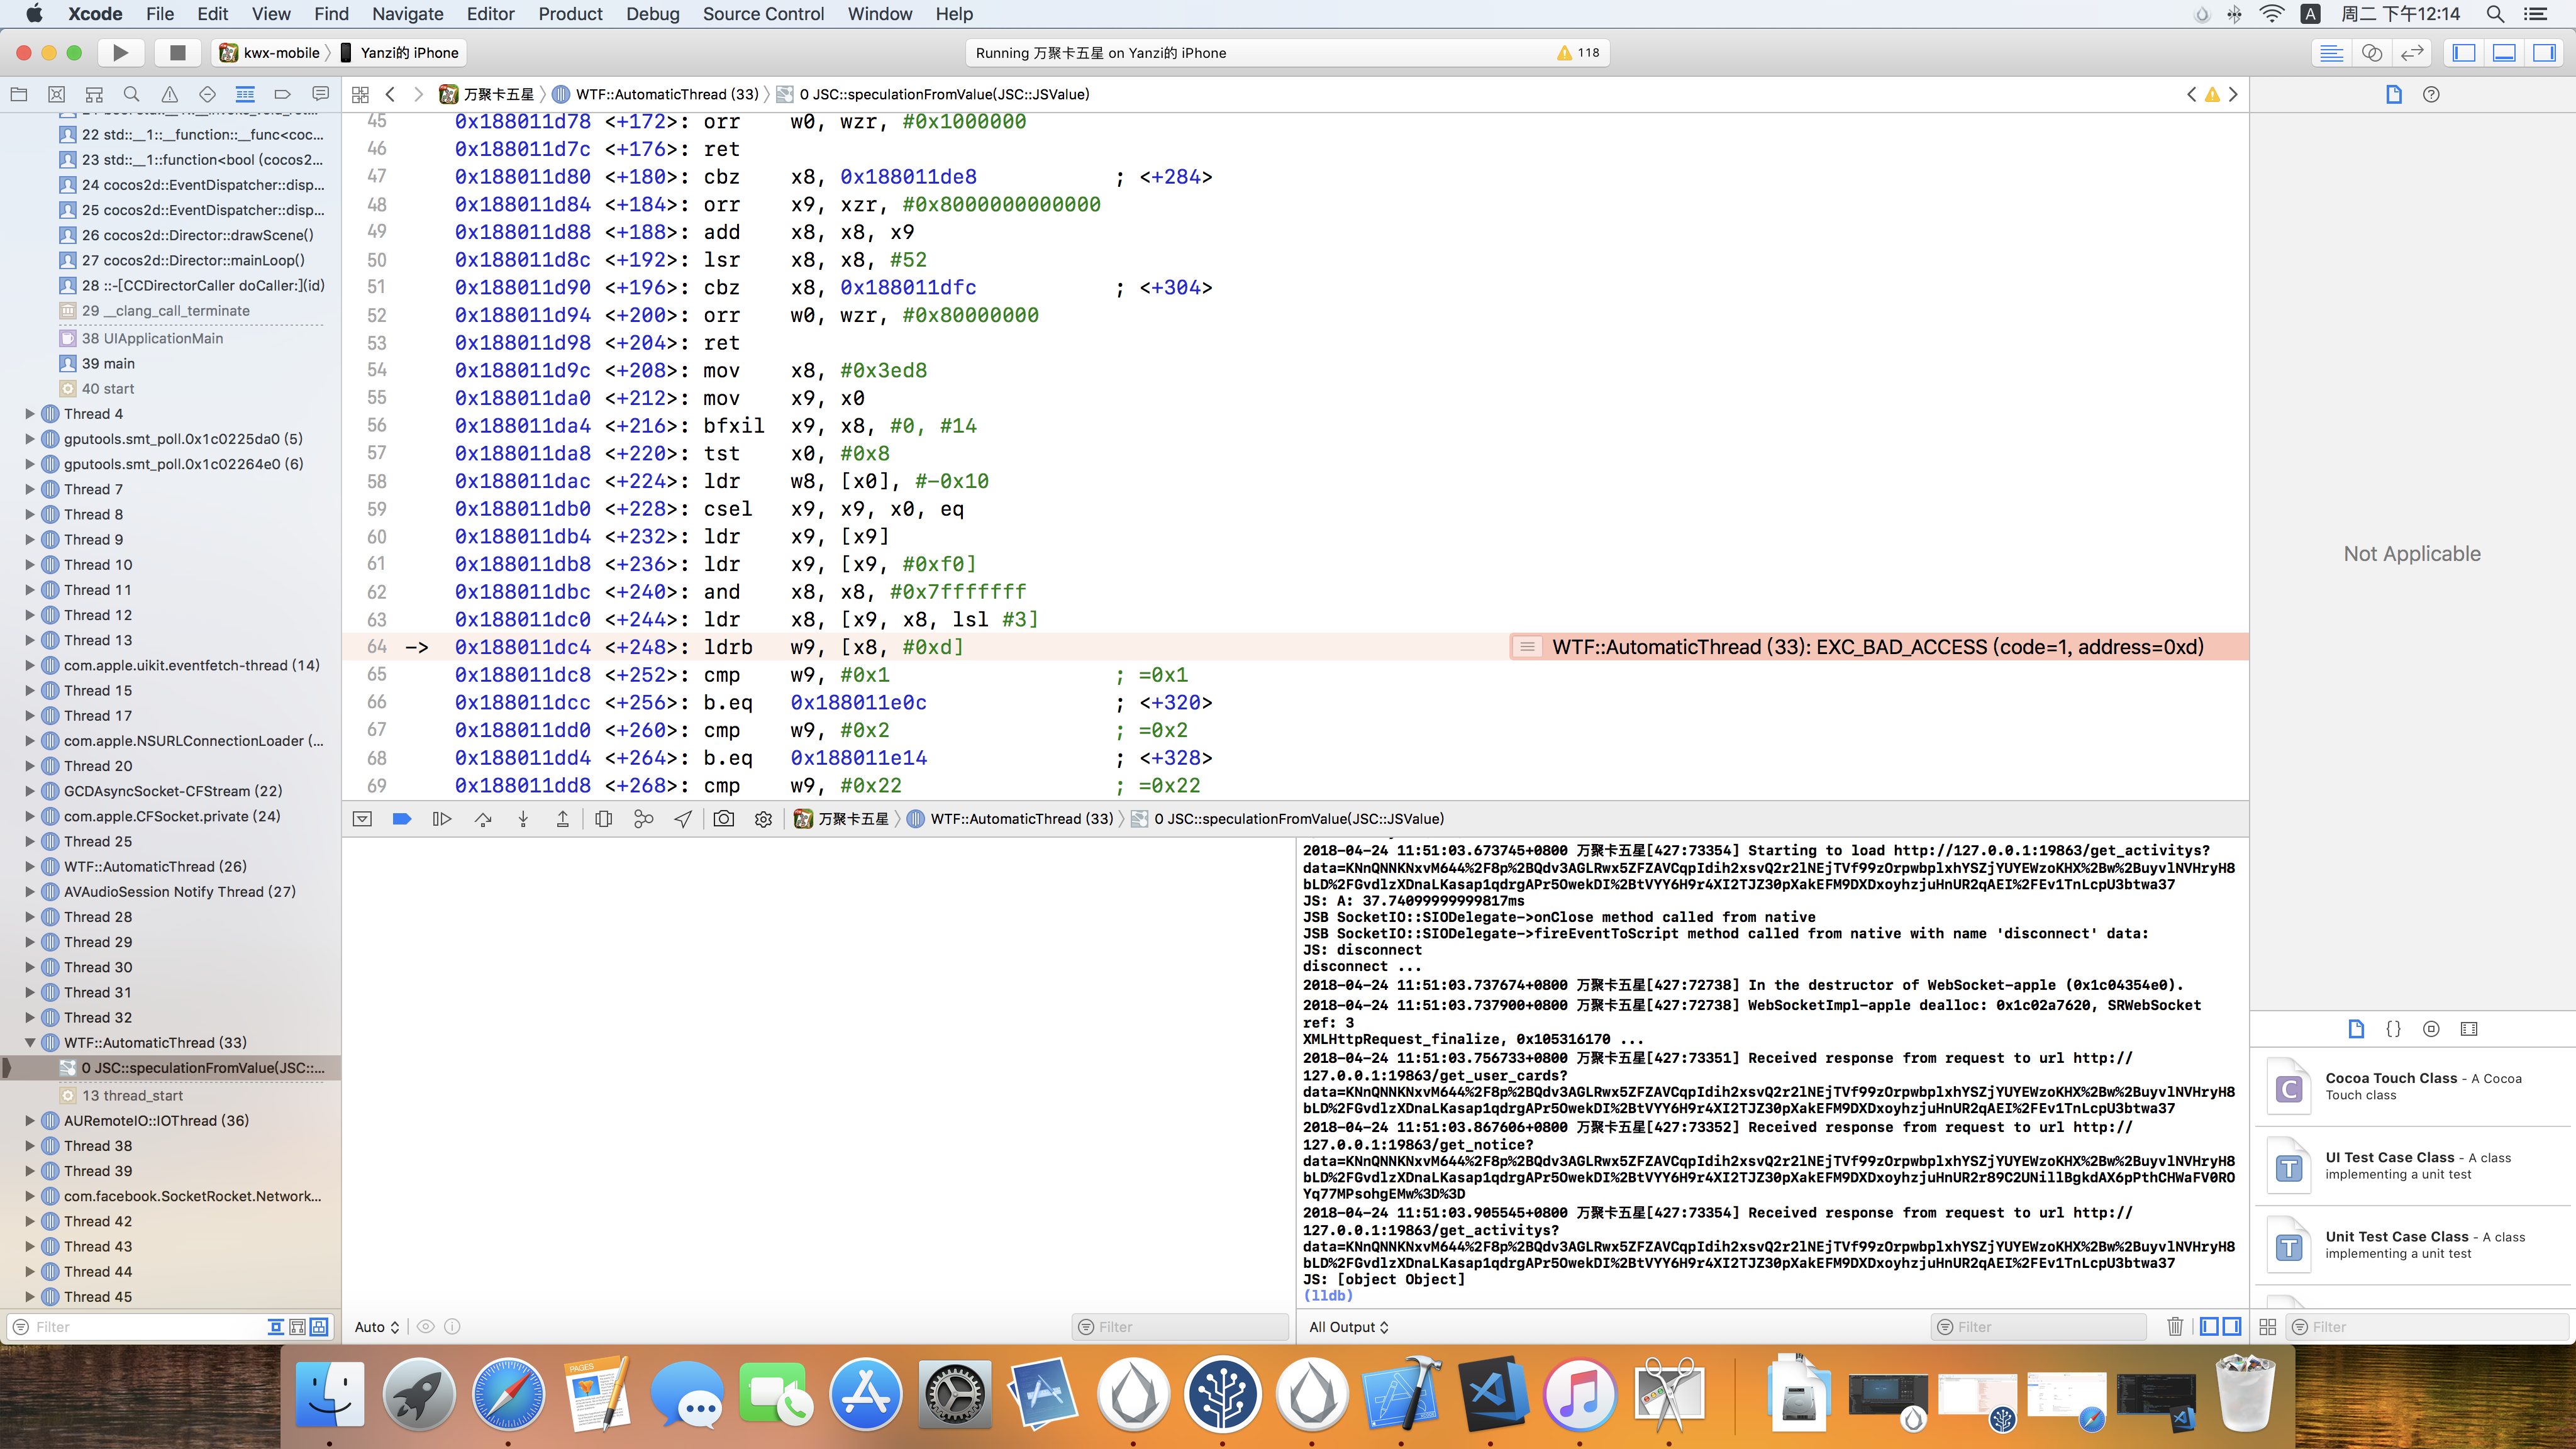
Task: Open Debug Memory Graph tool
Action: point(643,819)
